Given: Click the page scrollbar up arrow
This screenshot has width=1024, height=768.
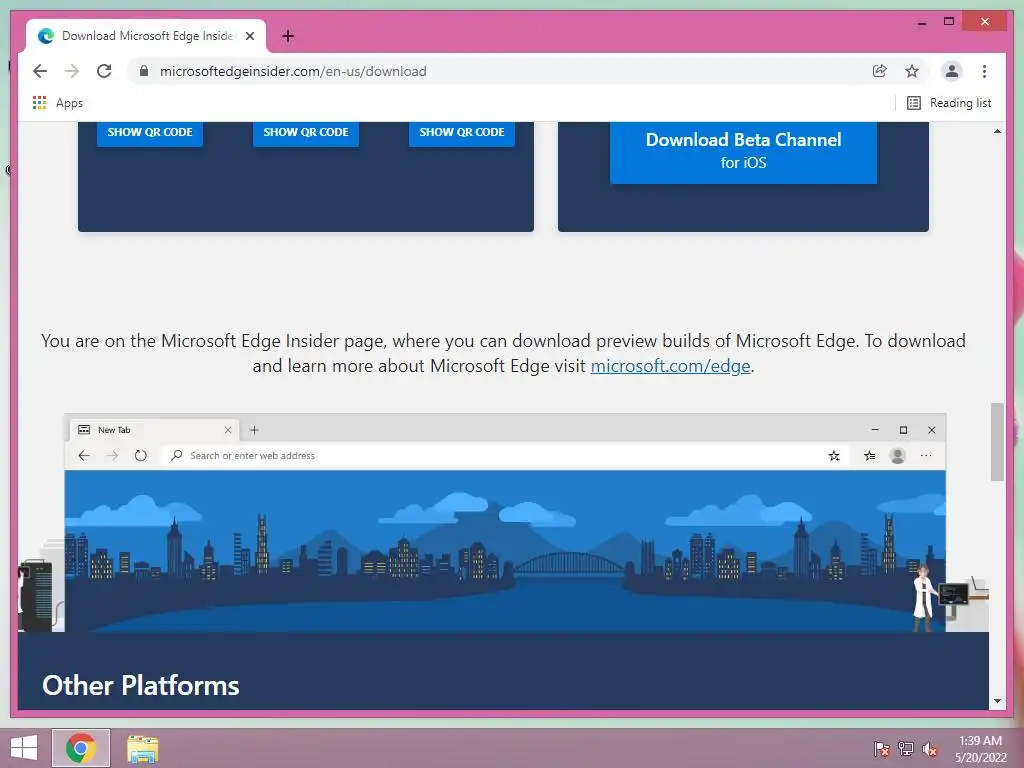Looking at the screenshot, I should 997,131.
